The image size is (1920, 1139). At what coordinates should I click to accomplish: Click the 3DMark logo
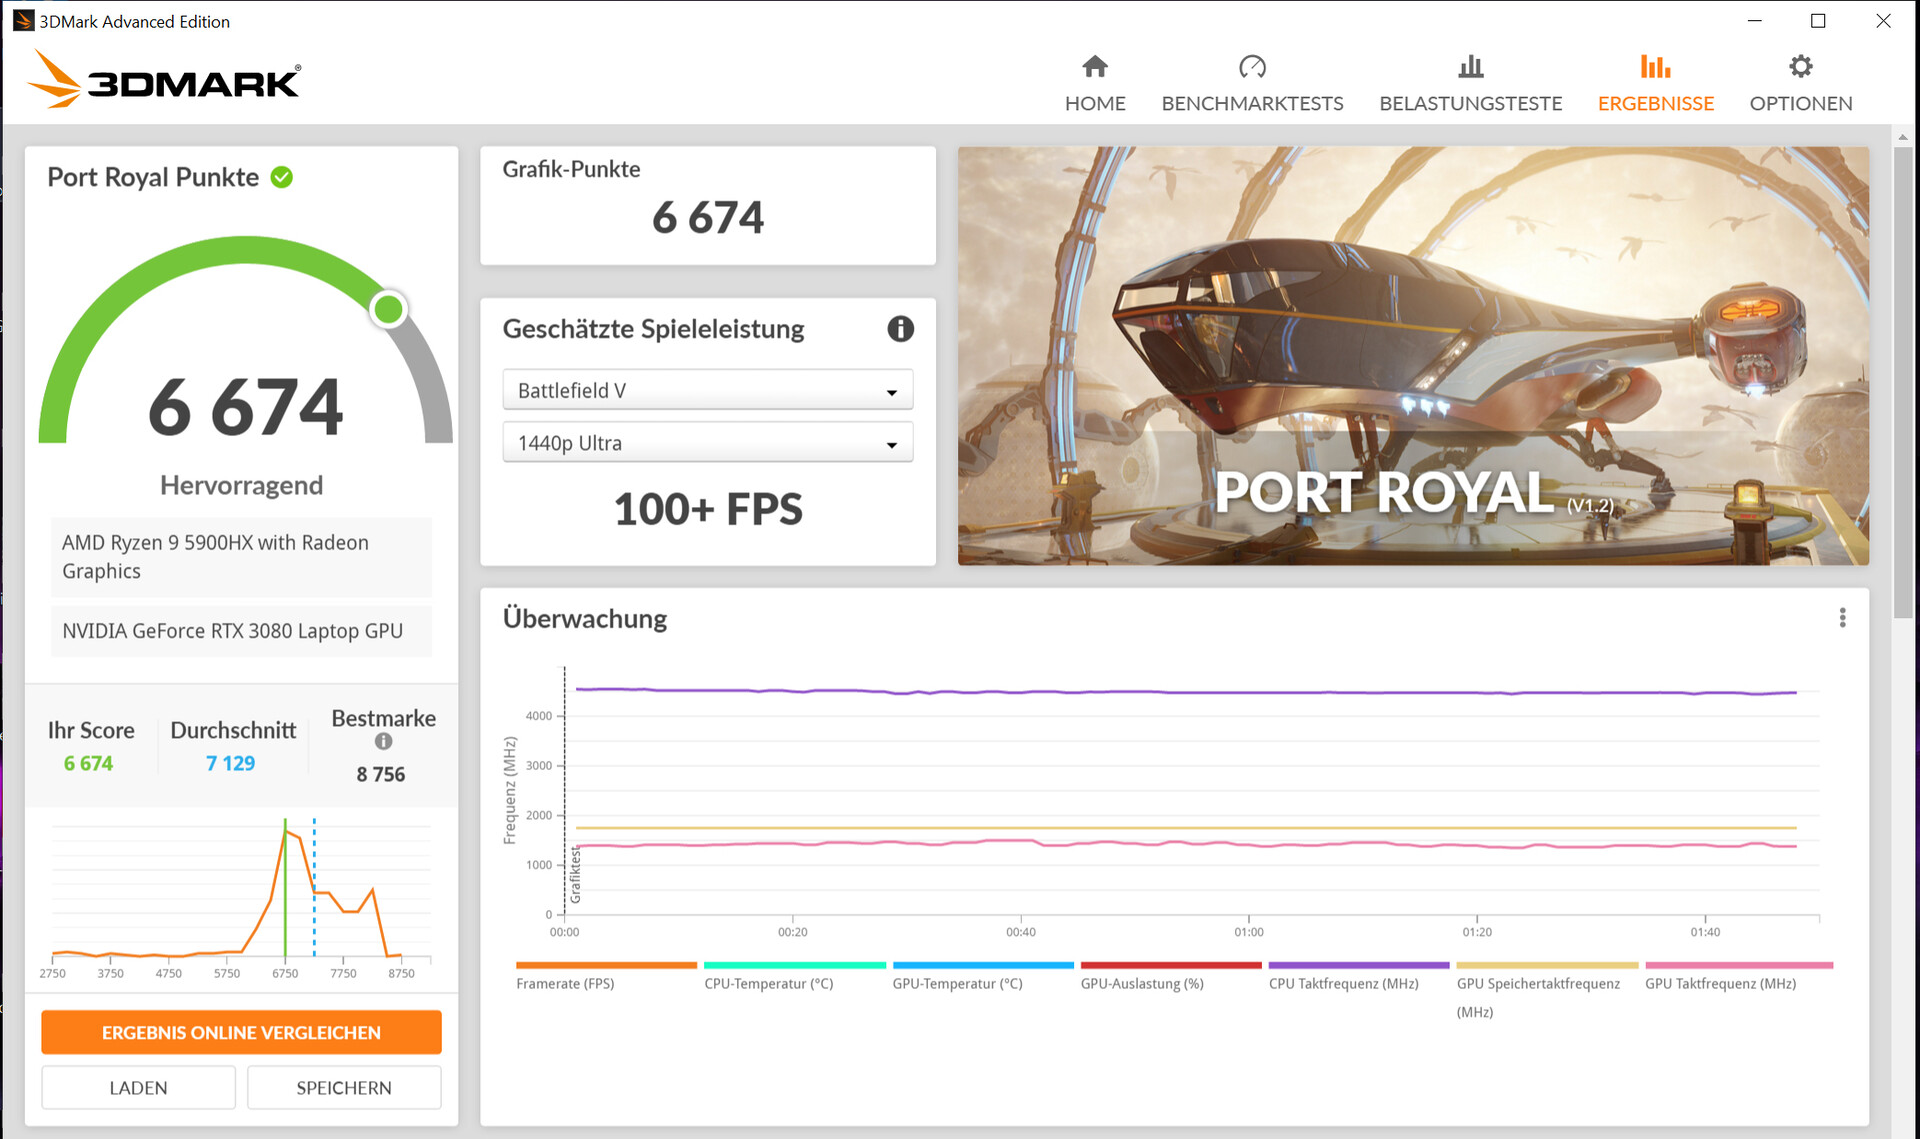pos(165,80)
